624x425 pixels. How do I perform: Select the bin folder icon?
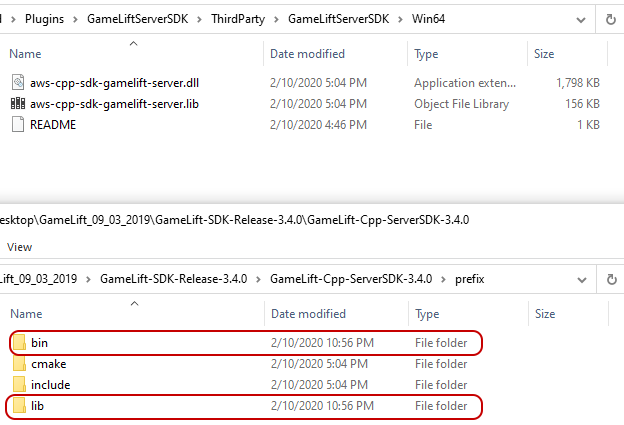19,342
